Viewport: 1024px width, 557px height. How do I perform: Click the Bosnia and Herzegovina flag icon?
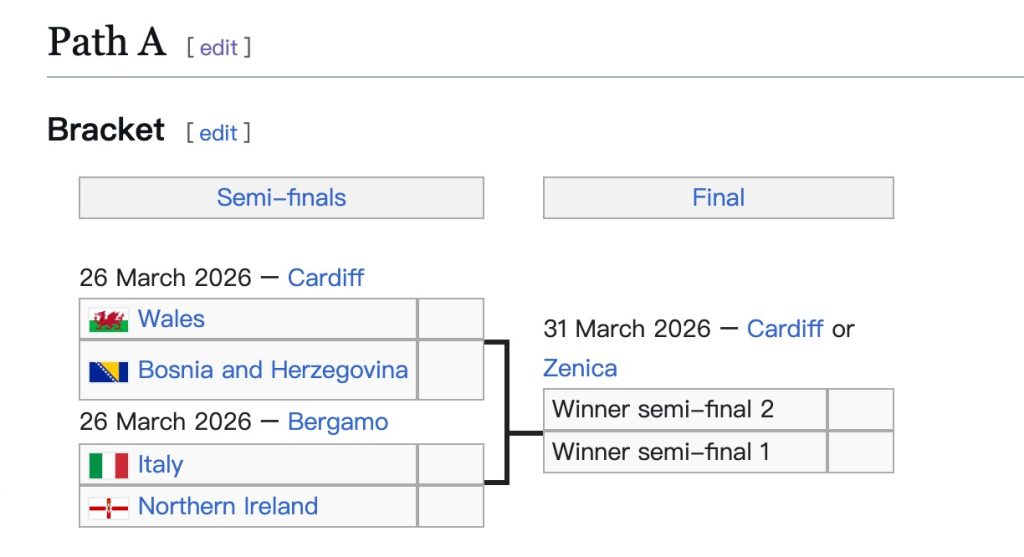[108, 371]
